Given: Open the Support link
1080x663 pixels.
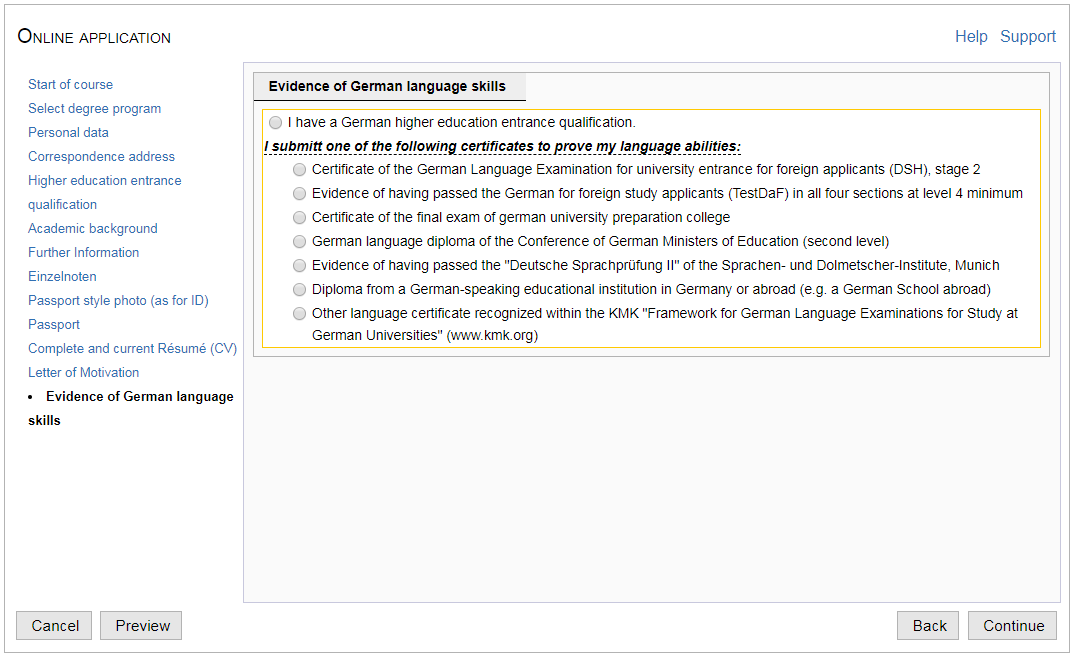Looking at the screenshot, I should (1028, 36).
